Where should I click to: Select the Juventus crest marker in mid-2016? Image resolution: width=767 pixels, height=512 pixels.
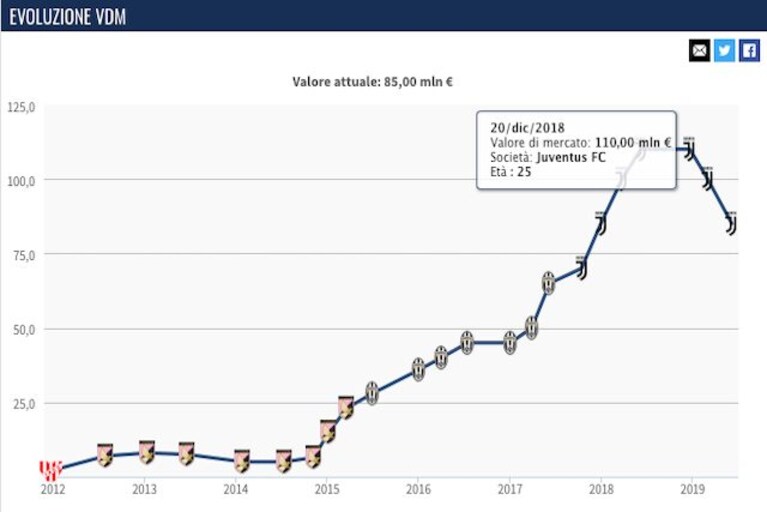click(x=467, y=342)
